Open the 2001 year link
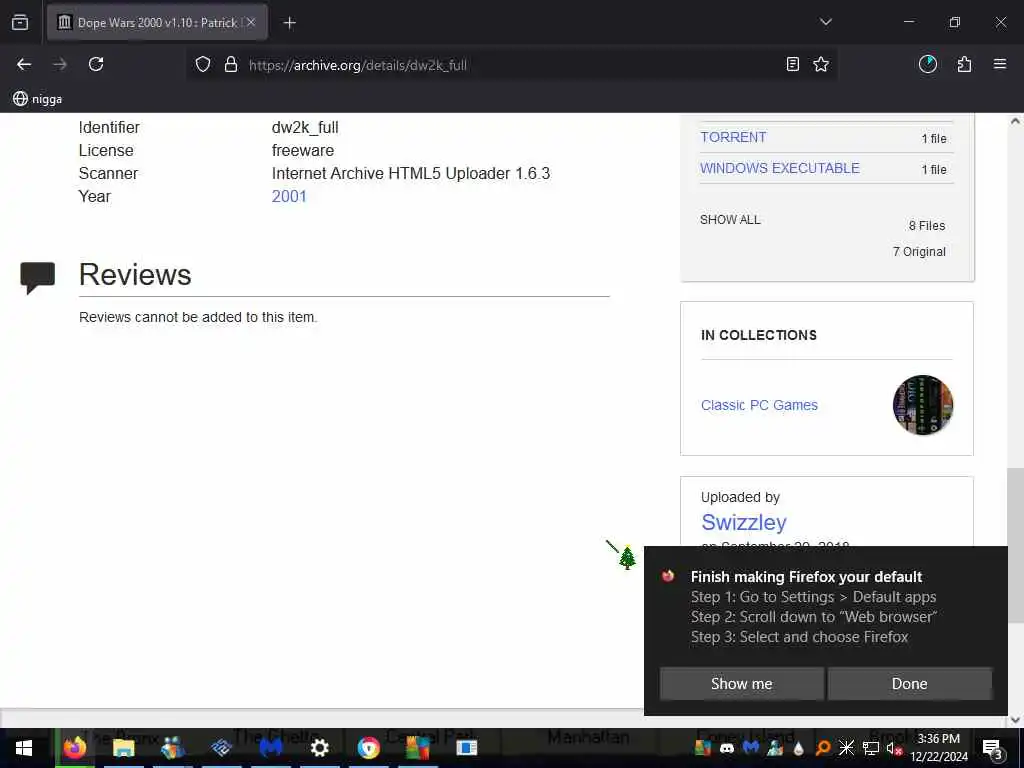The width and height of the screenshot is (1024, 768). click(289, 197)
